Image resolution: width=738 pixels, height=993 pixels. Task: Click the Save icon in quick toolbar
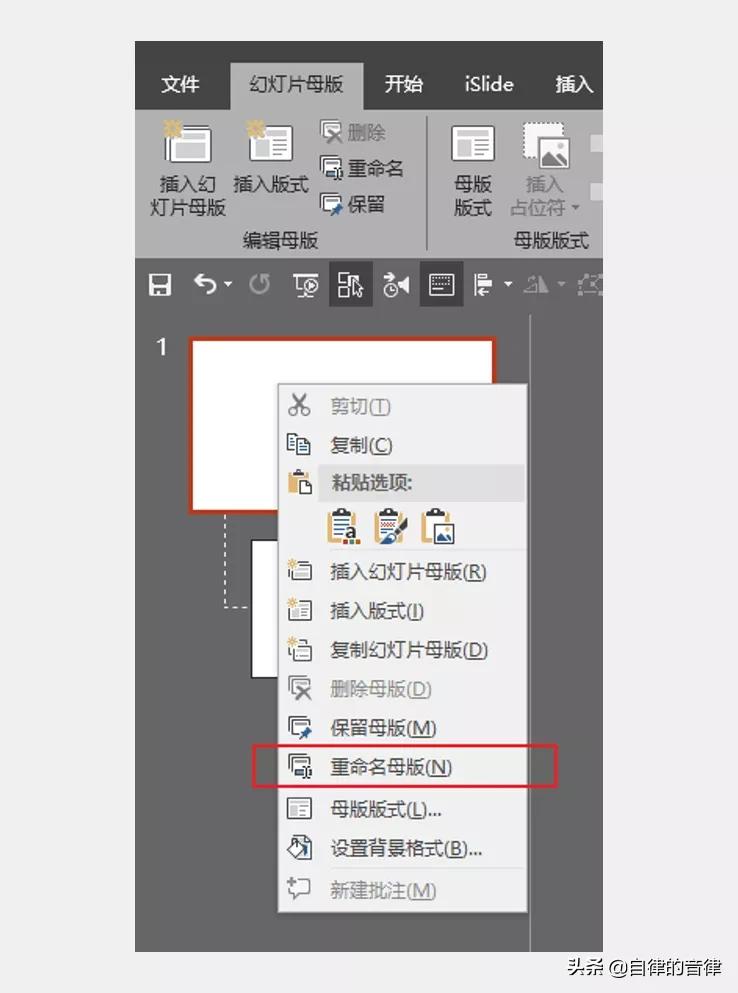(160, 285)
